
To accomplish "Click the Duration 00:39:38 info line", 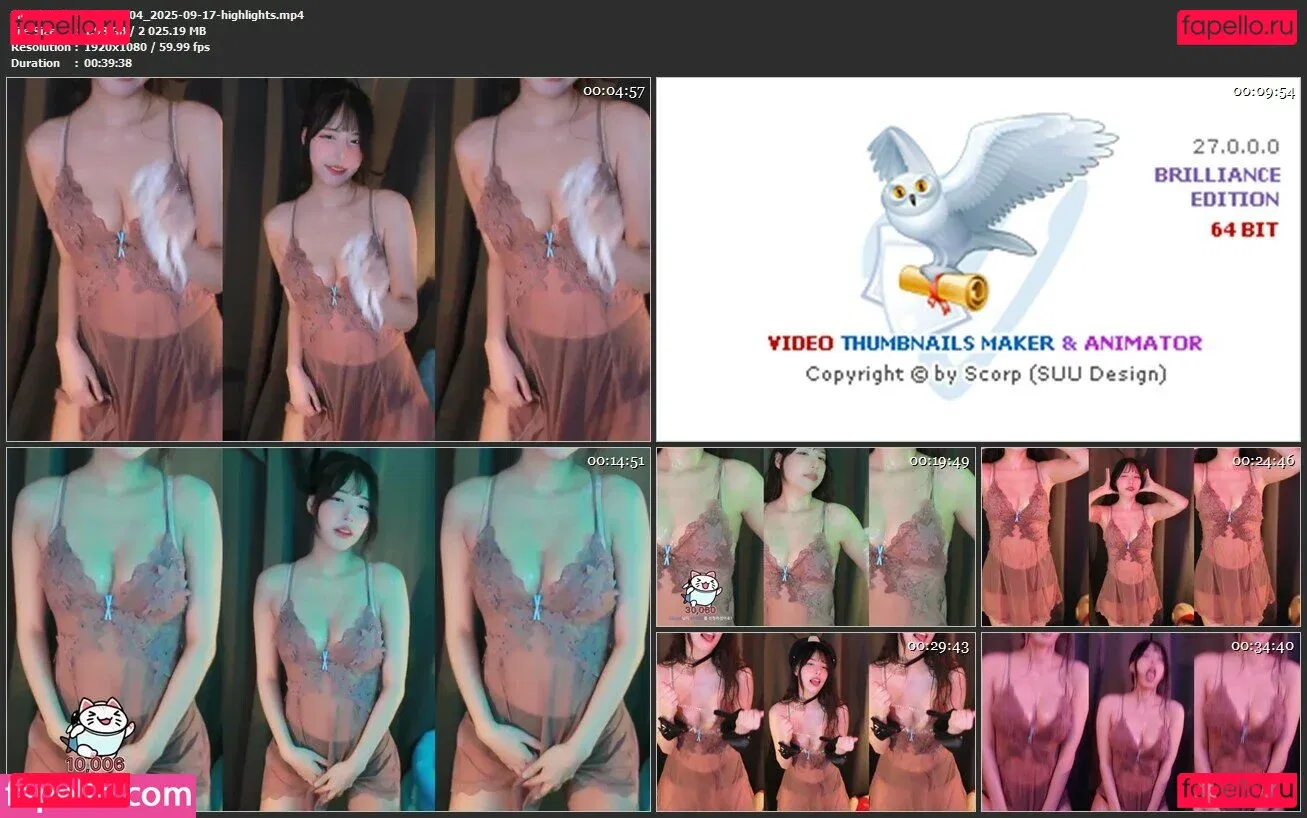I will pos(71,63).
